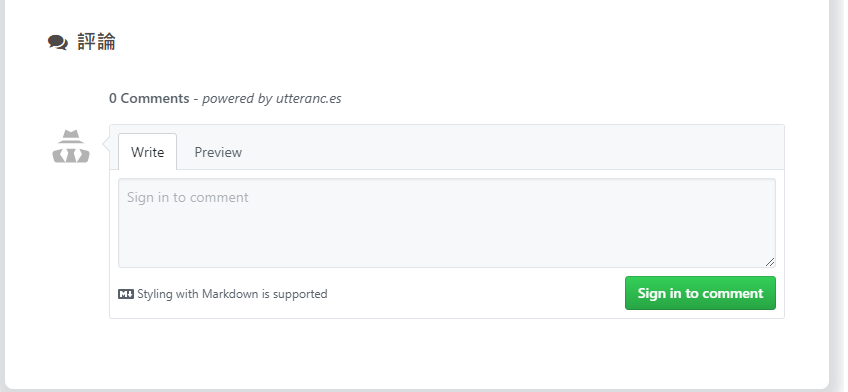Click the textarea resize grip icon
This screenshot has height=392, width=848.
point(770,262)
